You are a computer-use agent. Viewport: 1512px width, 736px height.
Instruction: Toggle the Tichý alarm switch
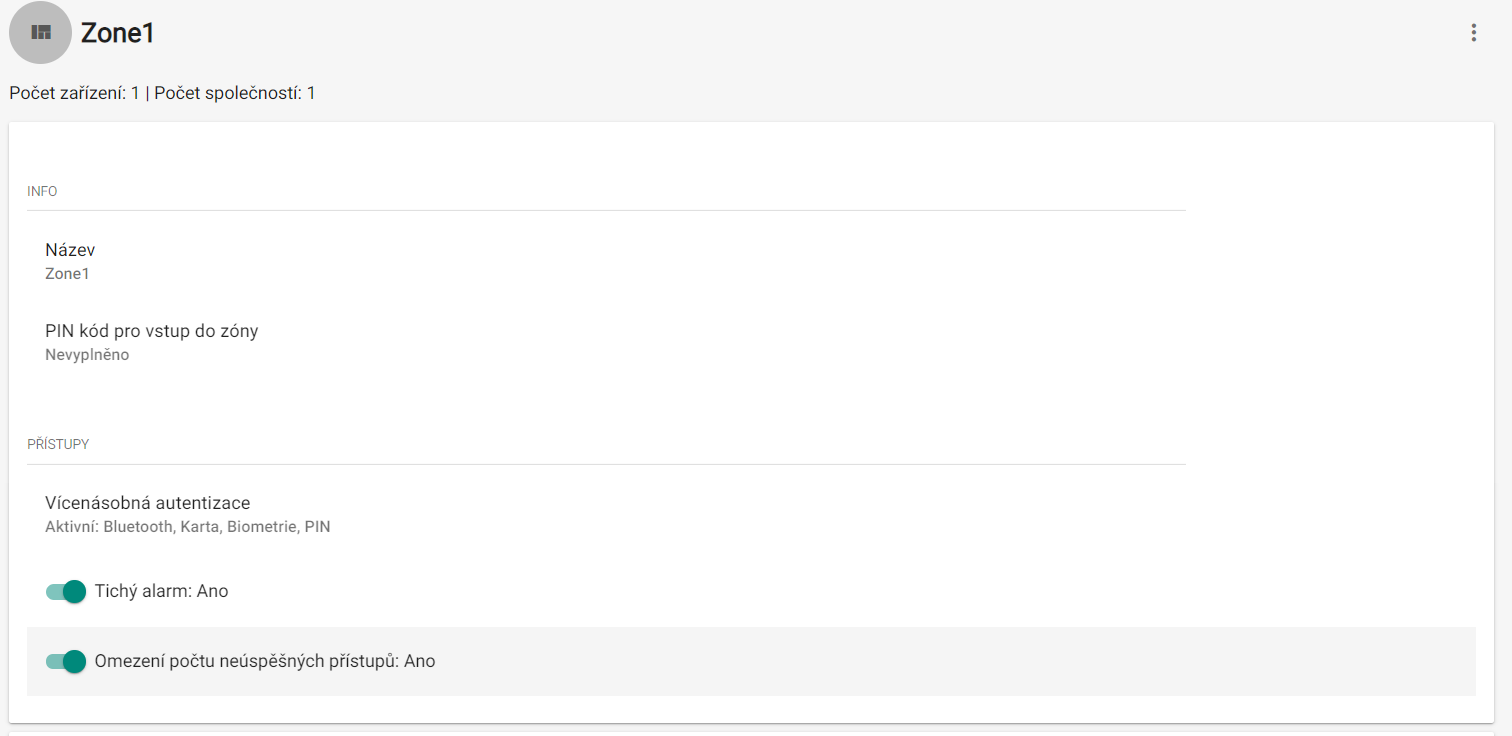tap(66, 591)
